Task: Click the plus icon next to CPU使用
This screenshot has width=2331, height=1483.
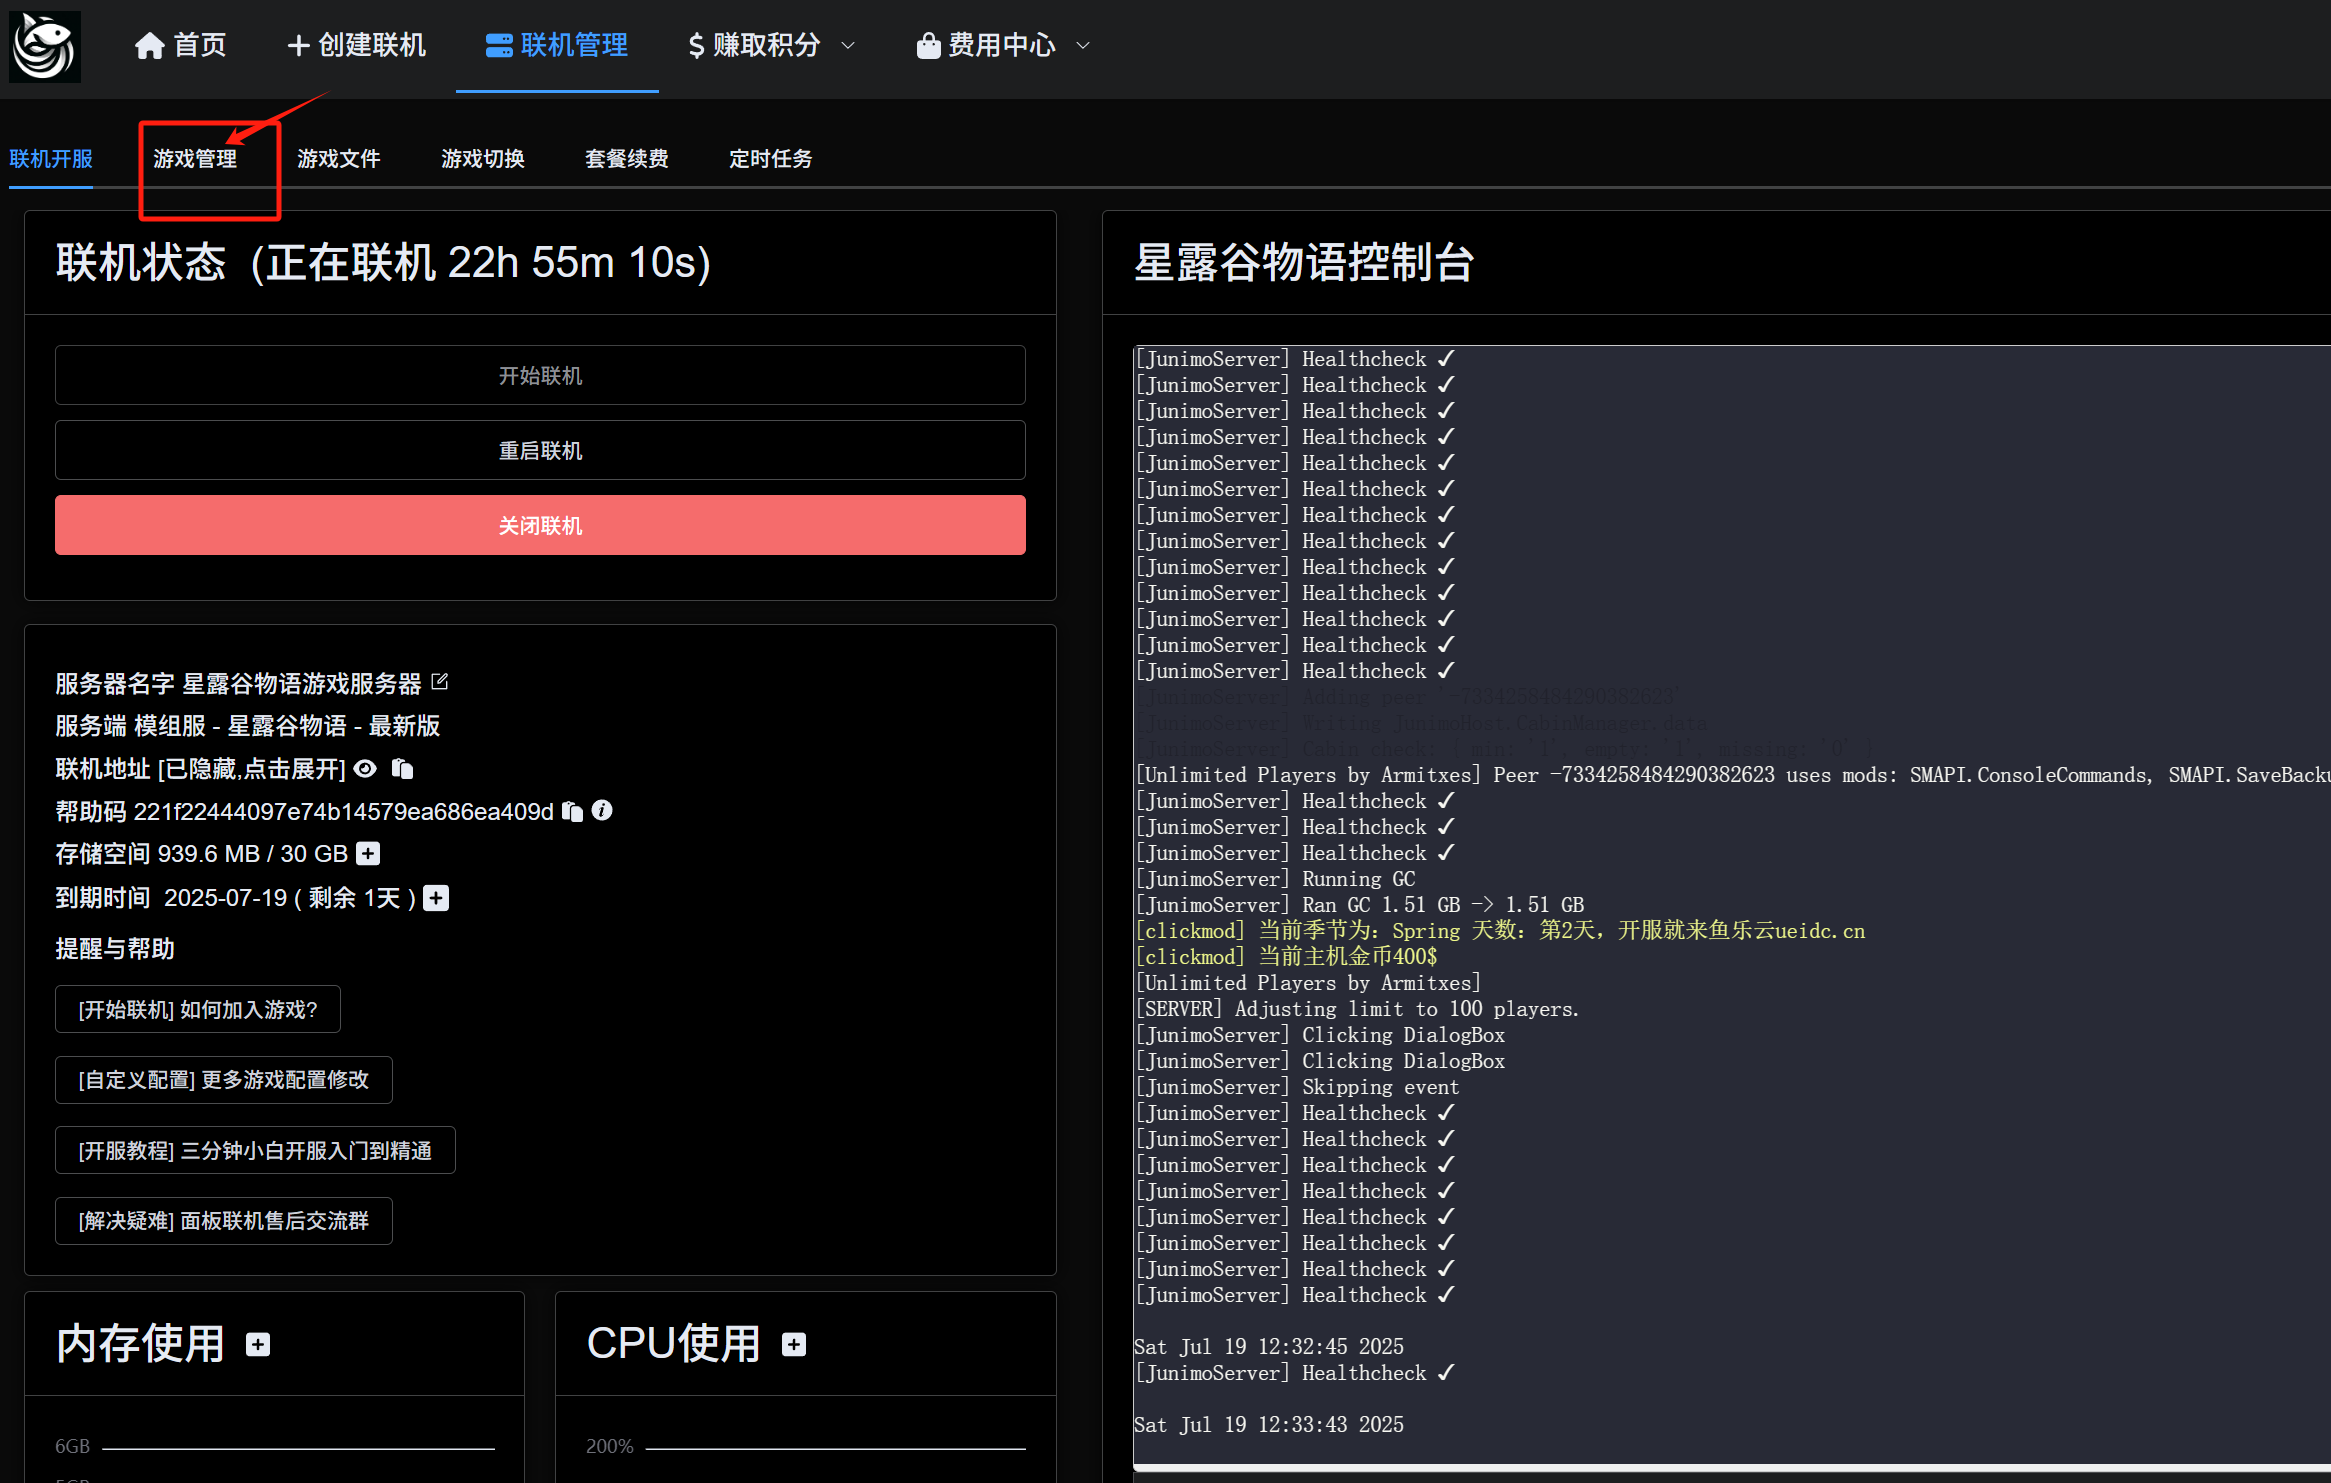Action: pos(794,1344)
